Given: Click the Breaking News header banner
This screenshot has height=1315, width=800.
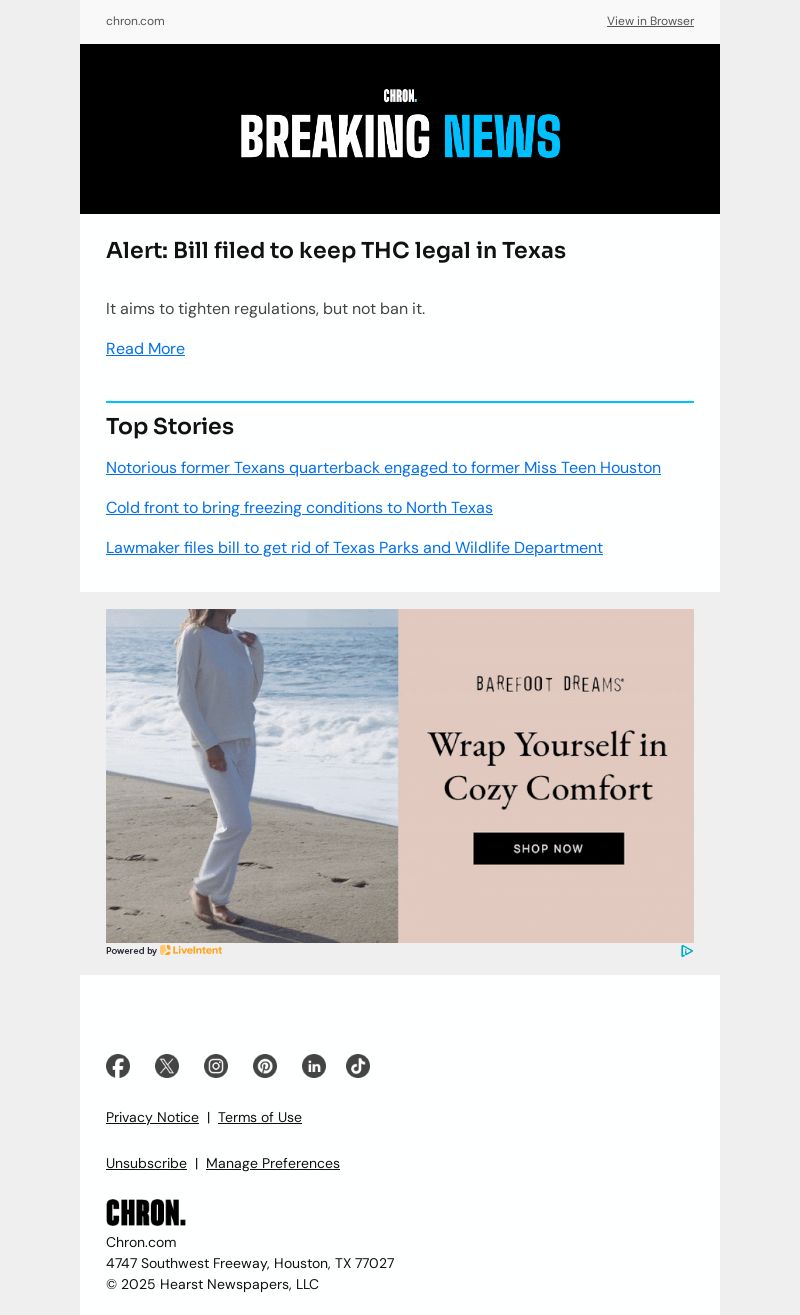Looking at the screenshot, I should pyautogui.click(x=400, y=129).
